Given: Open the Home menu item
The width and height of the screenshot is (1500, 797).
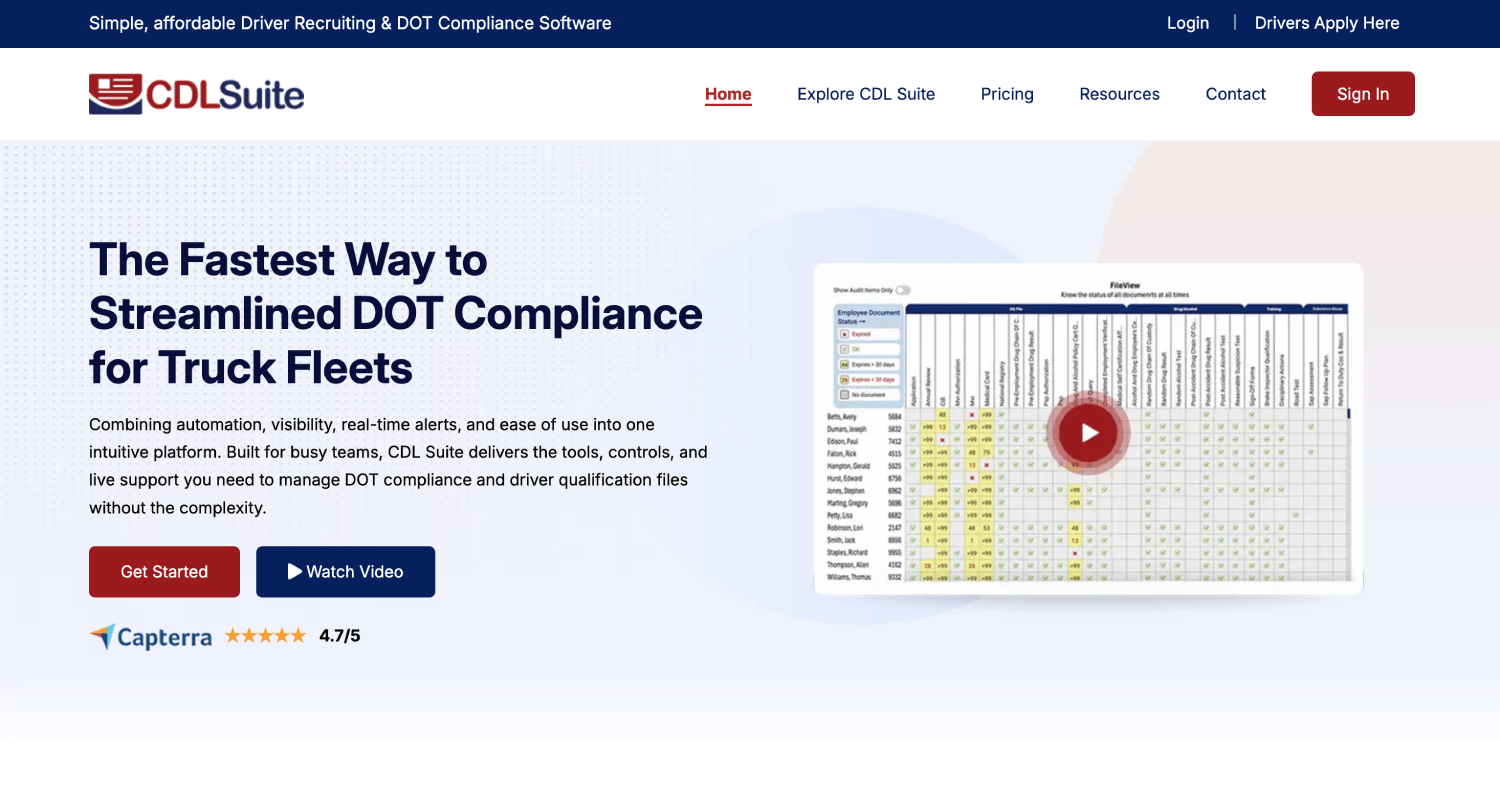Looking at the screenshot, I should [728, 94].
